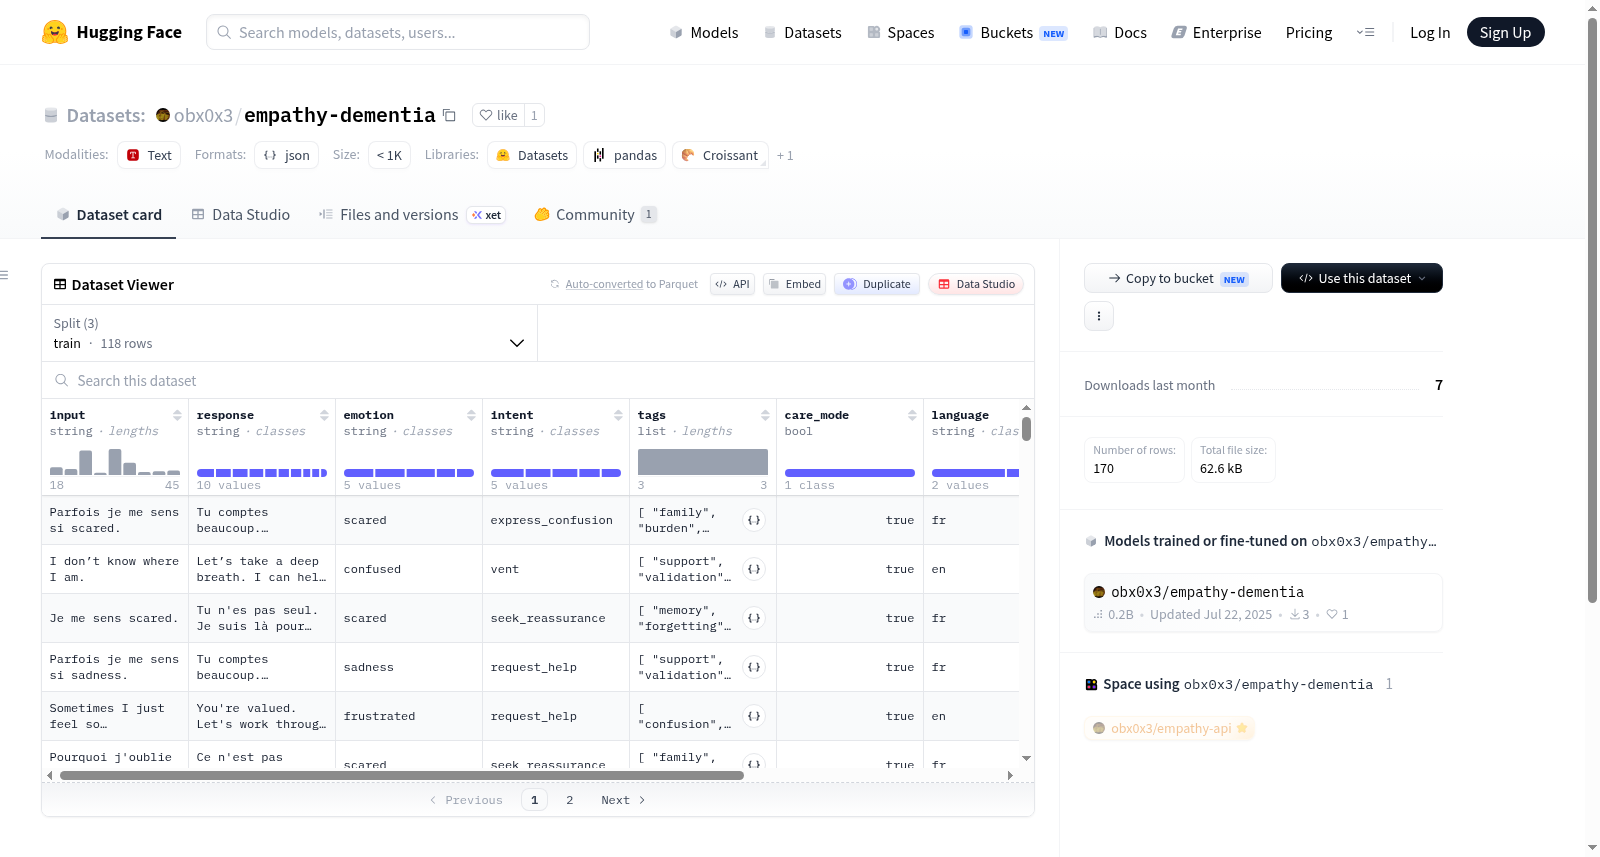Screen dimensions: 1600x857
Task: Expand the train split dropdown
Action: [290, 333]
